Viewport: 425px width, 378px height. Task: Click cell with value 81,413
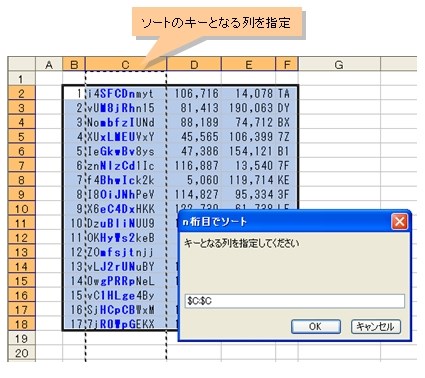pos(194,108)
